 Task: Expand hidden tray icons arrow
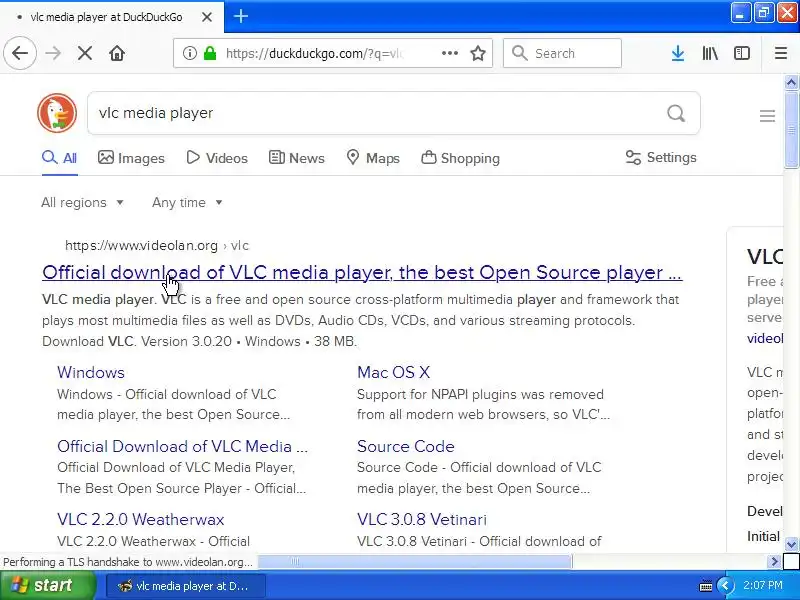point(725,586)
